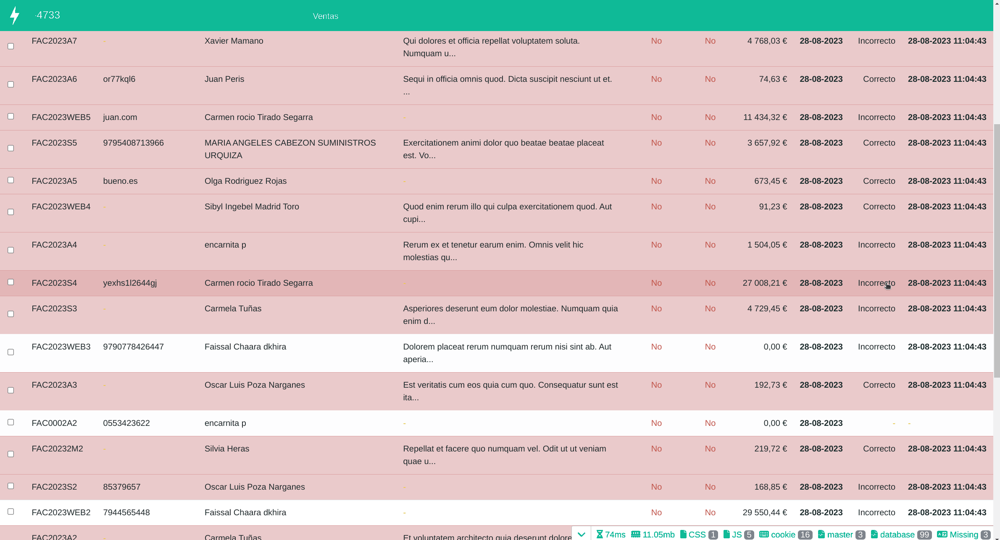This screenshot has width=1000, height=540.
Task: Open invoice code FAC2023A5
Action: coord(54,181)
